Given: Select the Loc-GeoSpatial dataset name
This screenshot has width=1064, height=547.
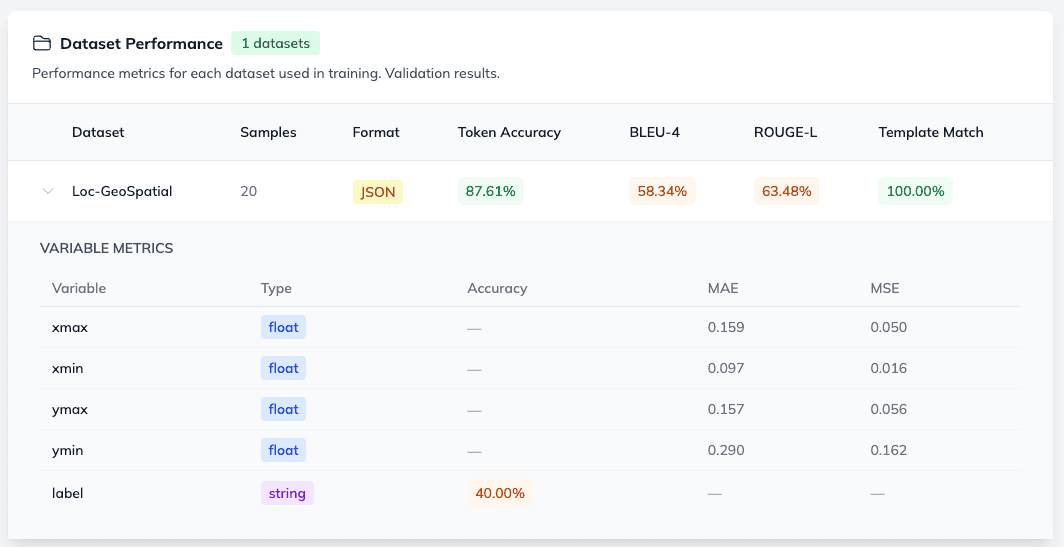Looking at the screenshot, I should 122,191.
